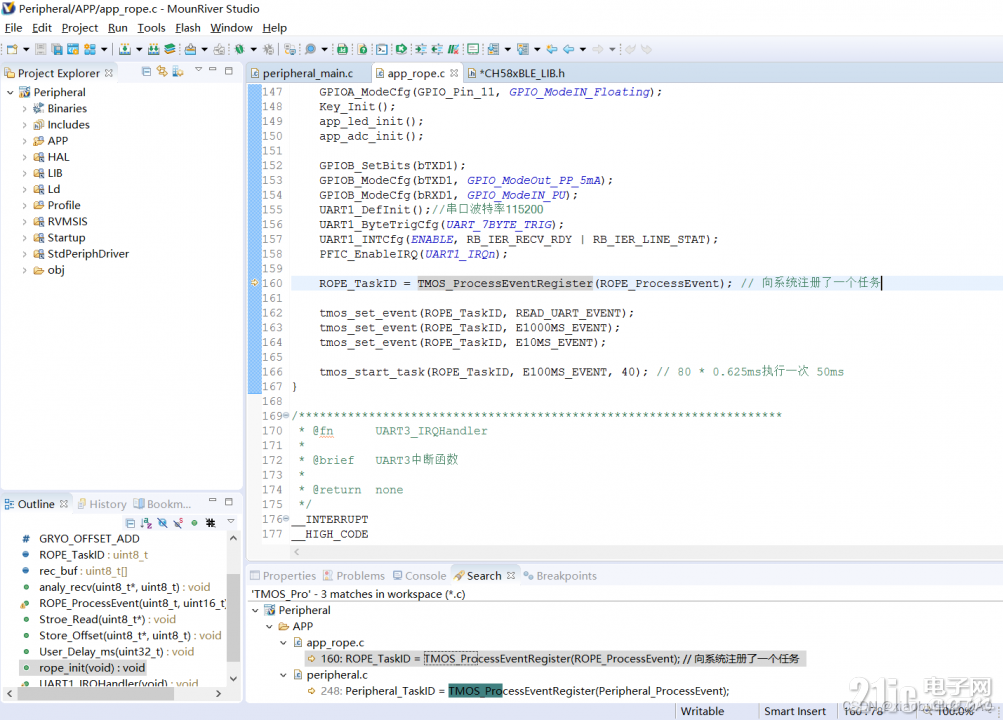
Task: Open the Tools menu
Action: [x=151, y=28]
